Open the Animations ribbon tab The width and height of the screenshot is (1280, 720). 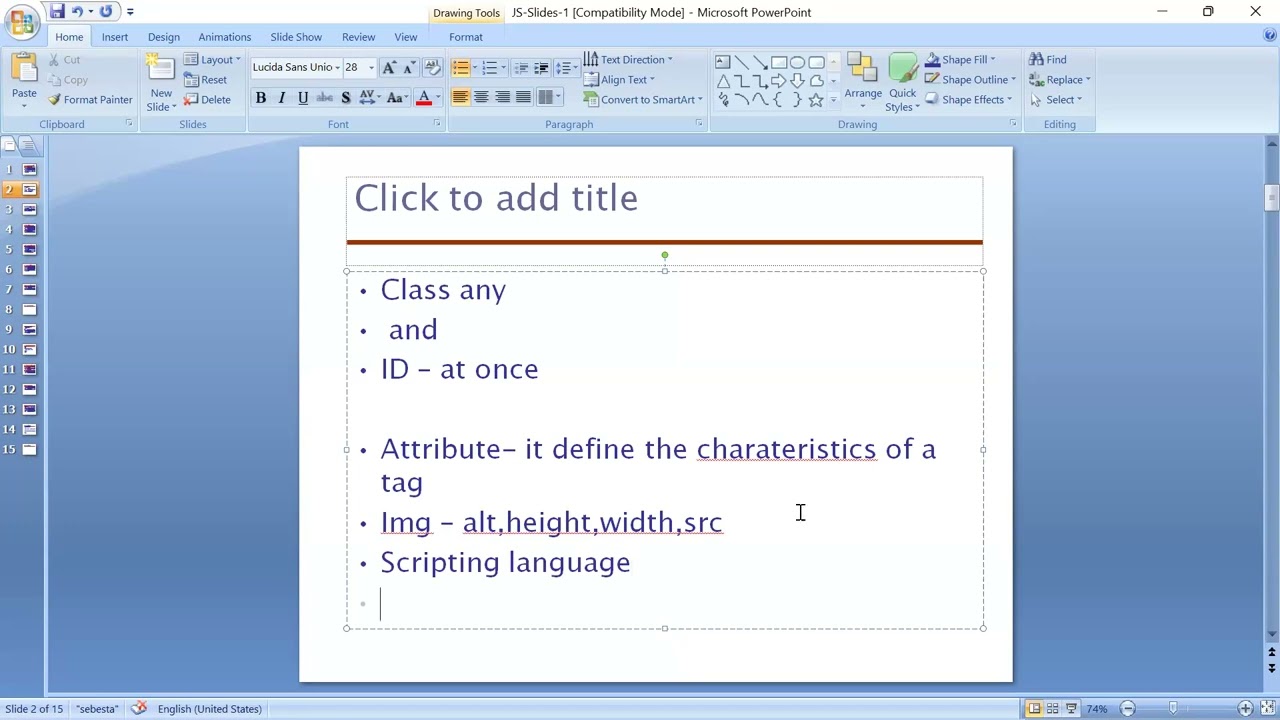coord(224,37)
